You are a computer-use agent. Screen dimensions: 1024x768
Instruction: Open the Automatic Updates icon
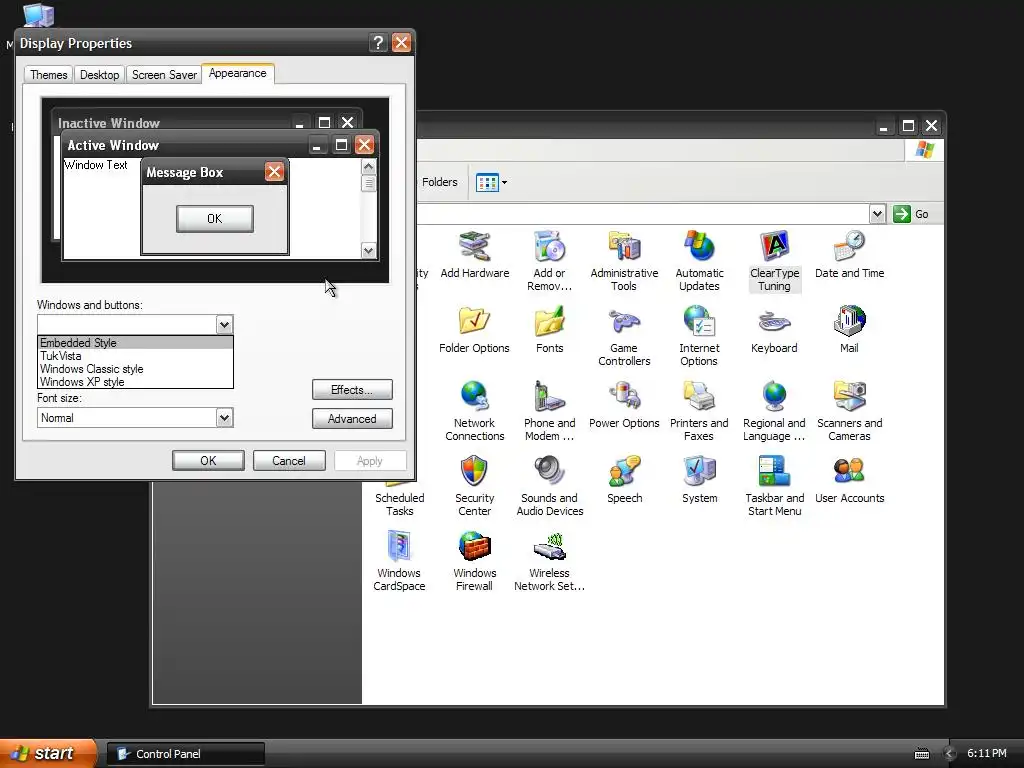[x=699, y=261]
